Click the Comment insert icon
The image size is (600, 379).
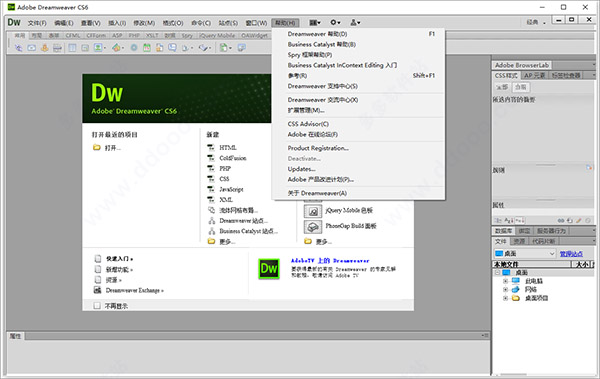pyautogui.click(x=172, y=48)
